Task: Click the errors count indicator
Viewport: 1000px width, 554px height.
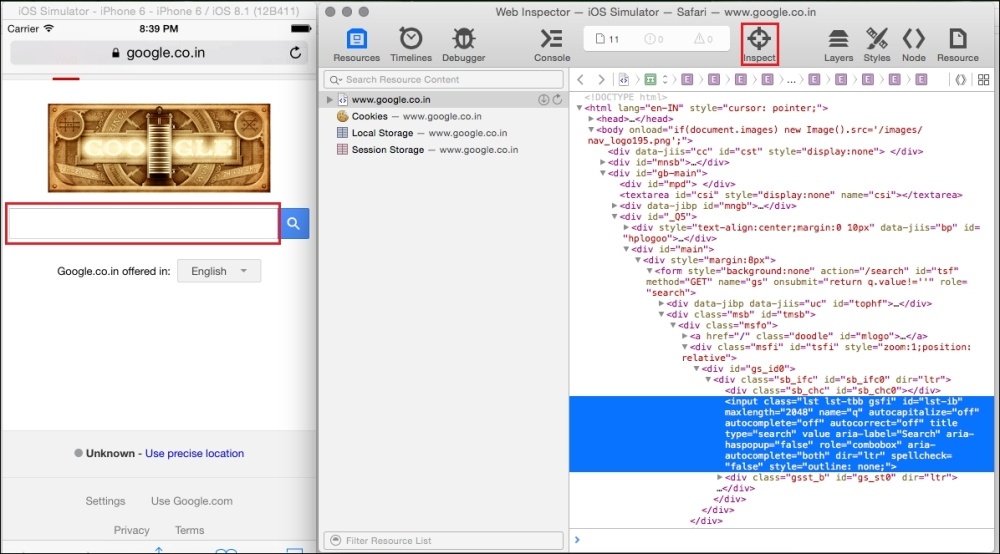Action: point(654,39)
